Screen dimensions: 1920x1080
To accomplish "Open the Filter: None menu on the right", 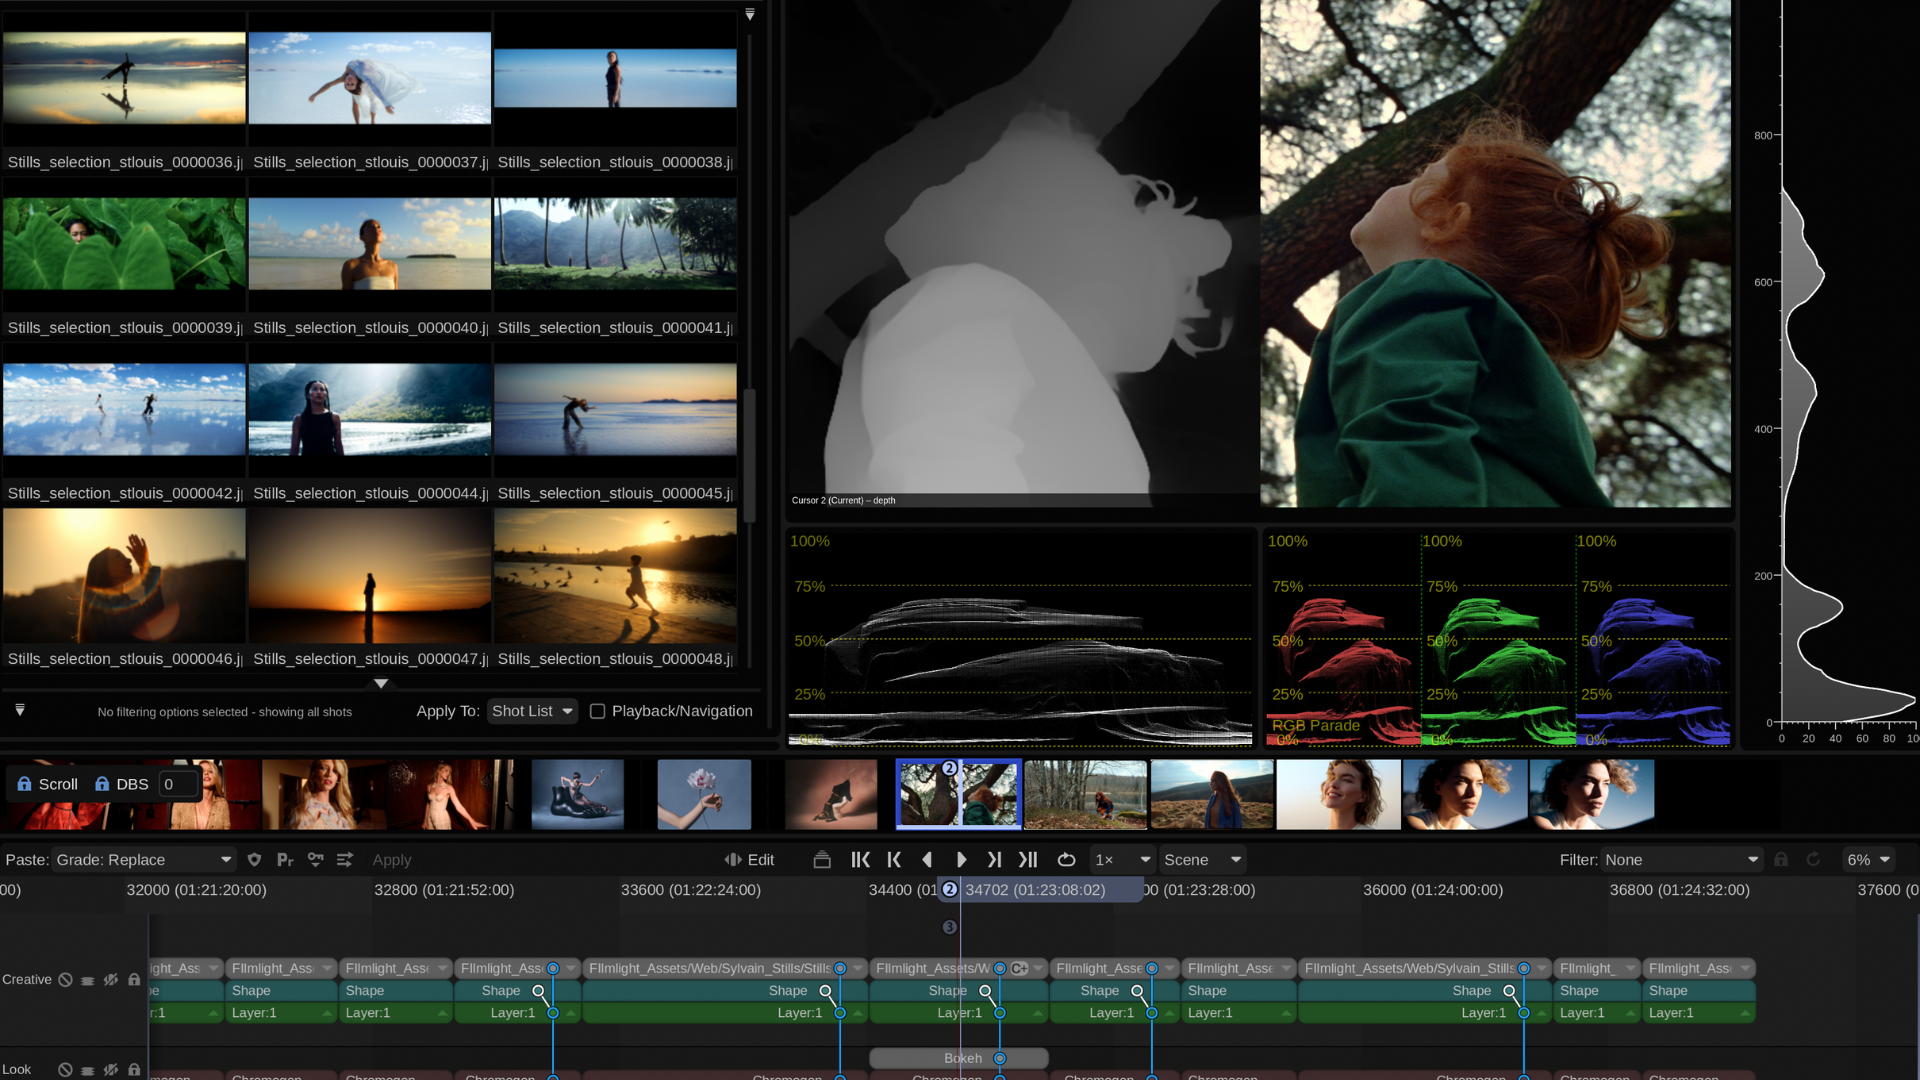I will click(1680, 859).
